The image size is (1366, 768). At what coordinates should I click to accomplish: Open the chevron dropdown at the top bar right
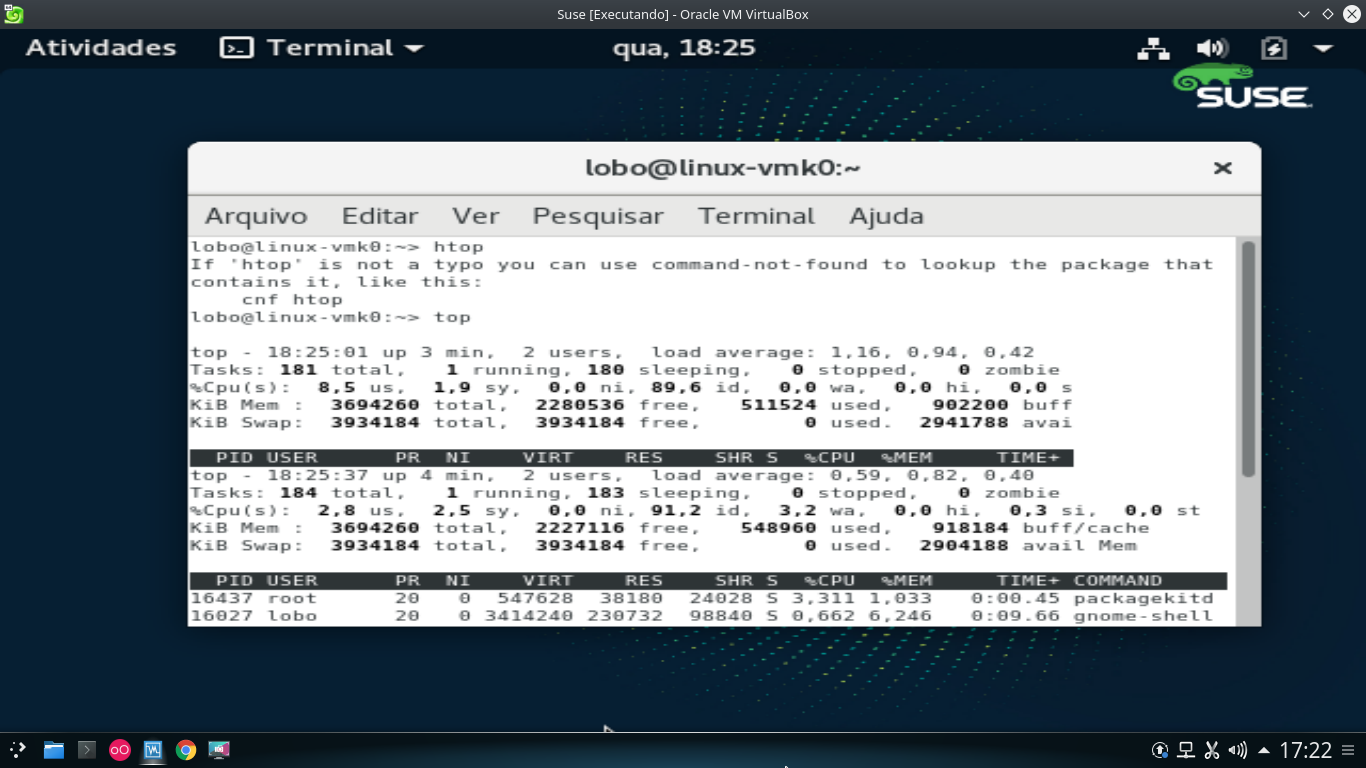(x=1324, y=47)
